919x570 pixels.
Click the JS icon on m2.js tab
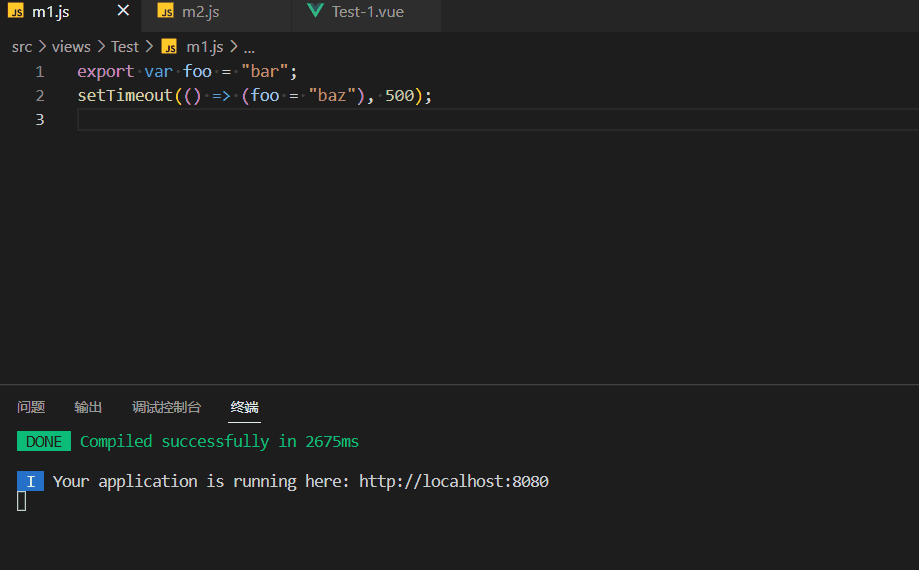pos(166,11)
